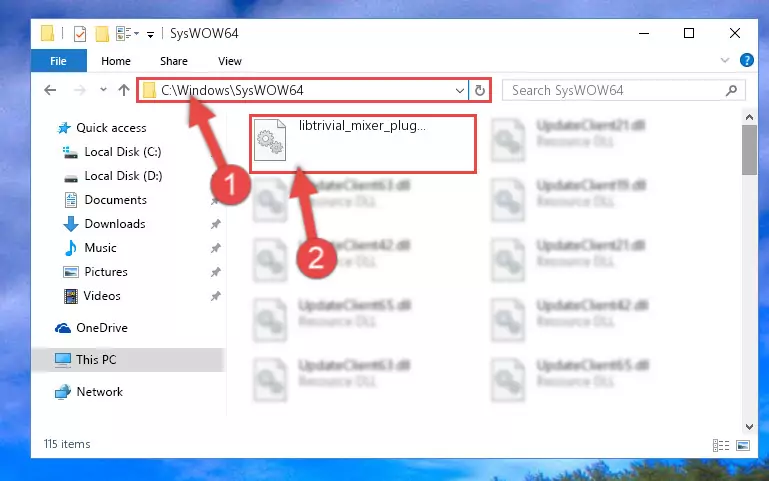
Task: Select Quick access in navigation pane
Action: tap(111, 128)
